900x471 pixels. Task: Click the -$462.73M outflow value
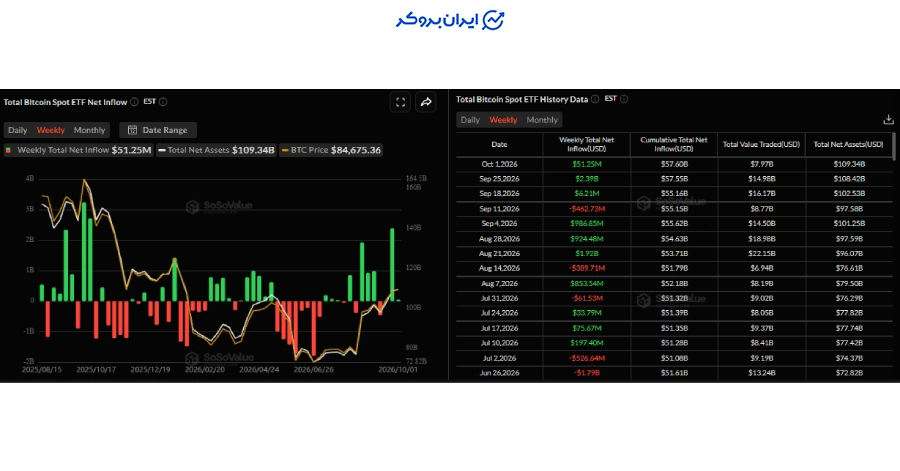coord(587,209)
